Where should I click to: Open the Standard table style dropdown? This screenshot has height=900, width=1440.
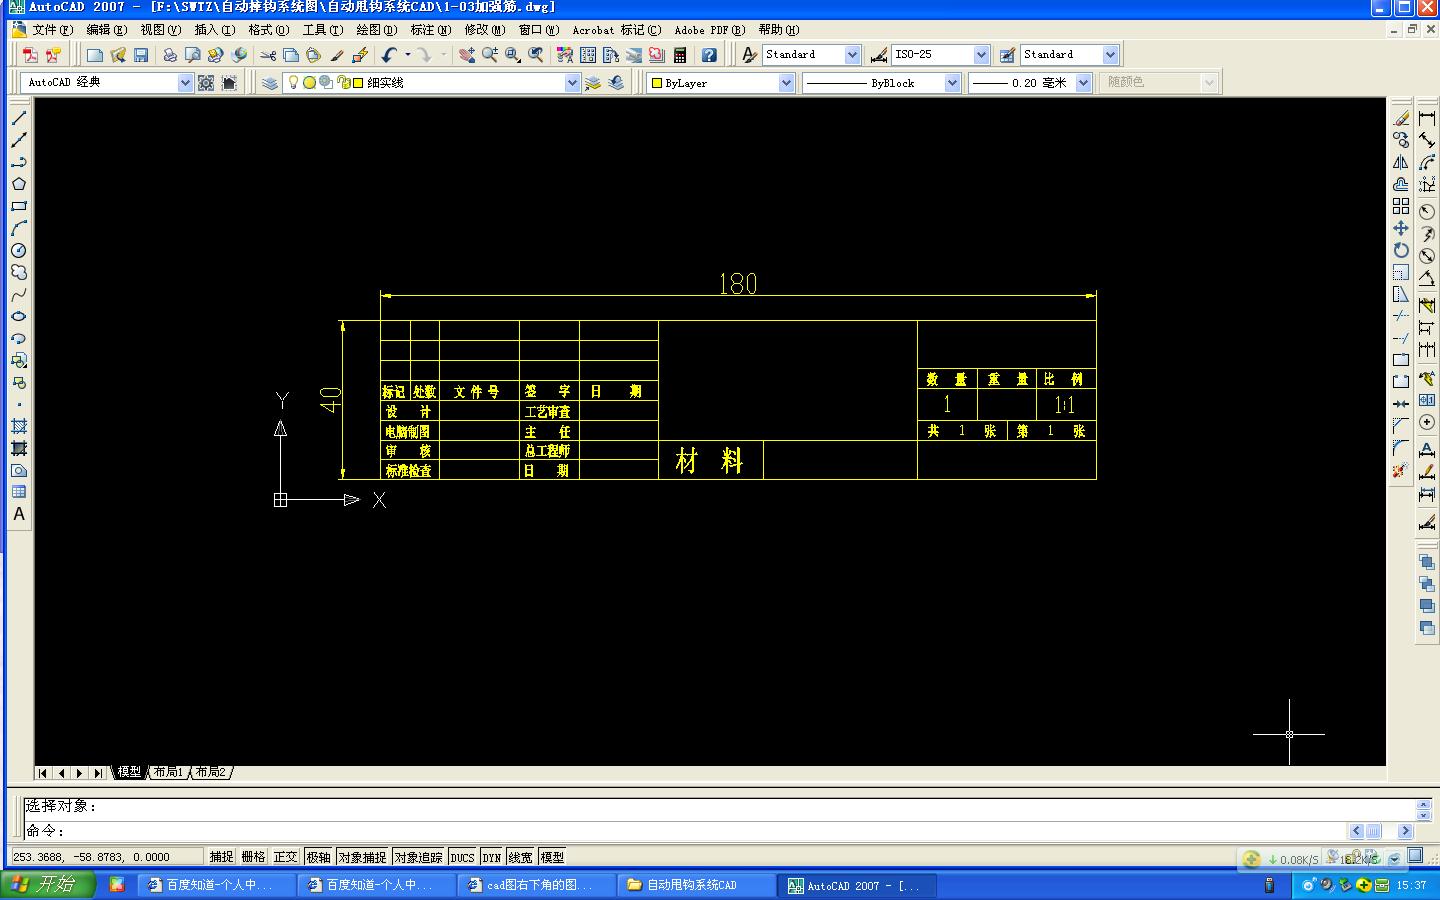click(1110, 55)
